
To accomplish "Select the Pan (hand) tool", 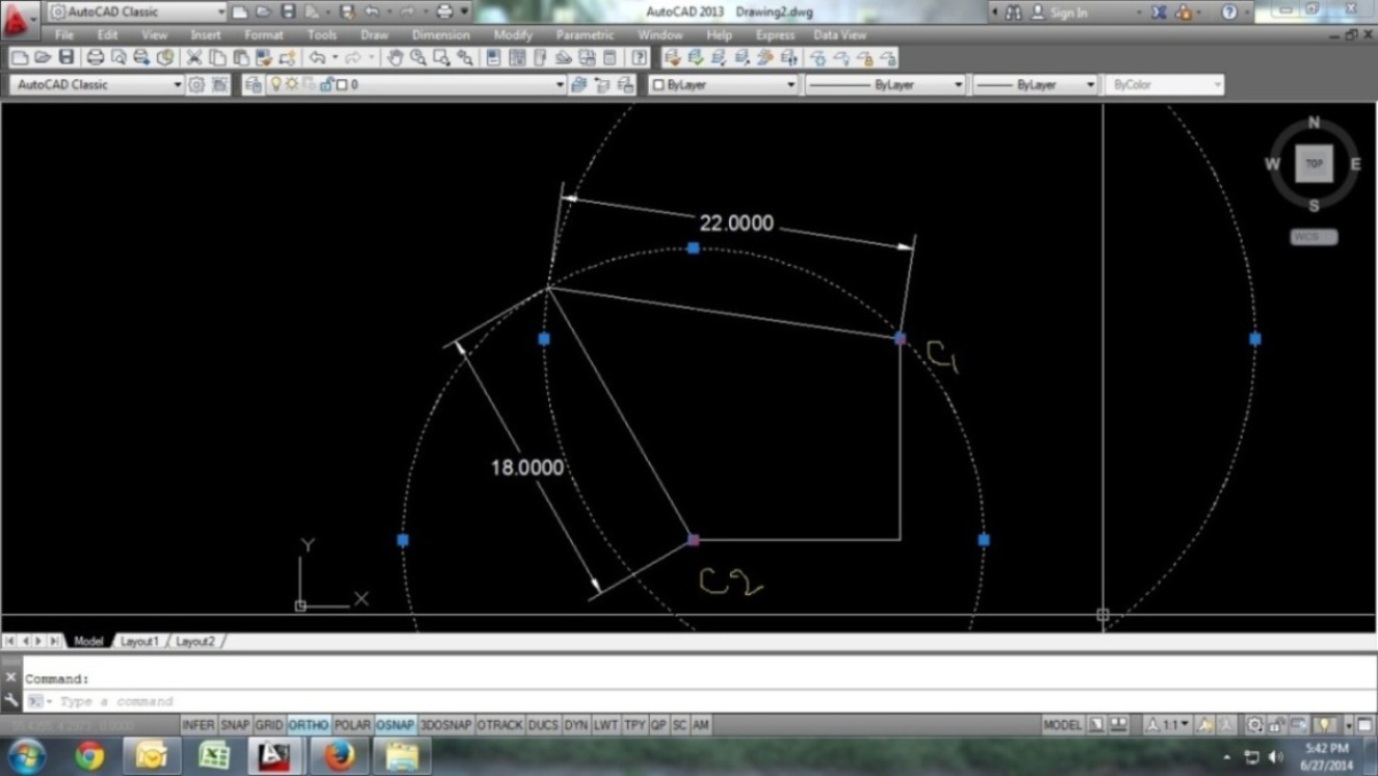I will (x=395, y=57).
